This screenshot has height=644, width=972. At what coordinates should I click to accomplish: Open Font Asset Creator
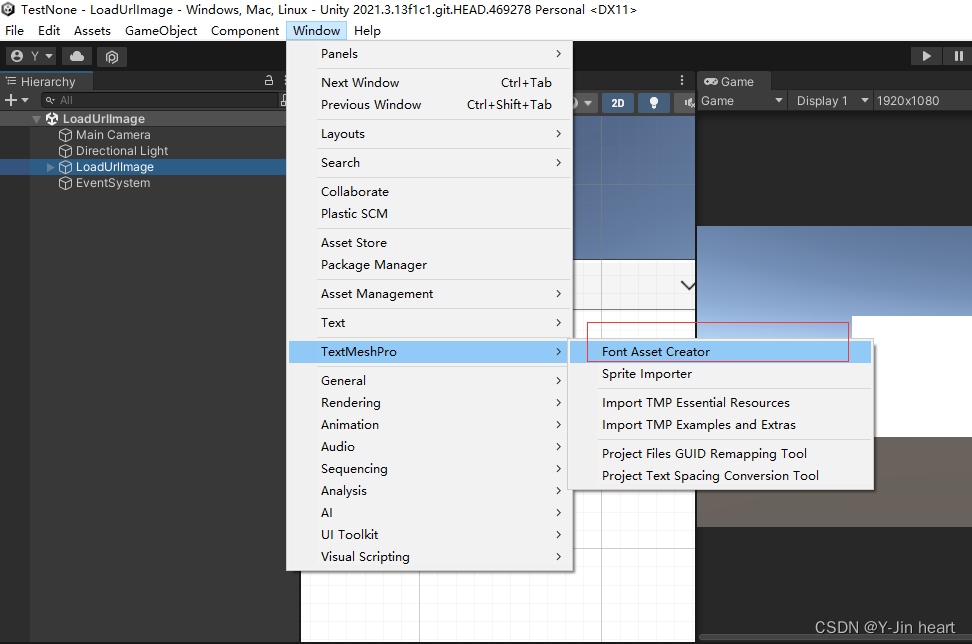click(x=721, y=351)
